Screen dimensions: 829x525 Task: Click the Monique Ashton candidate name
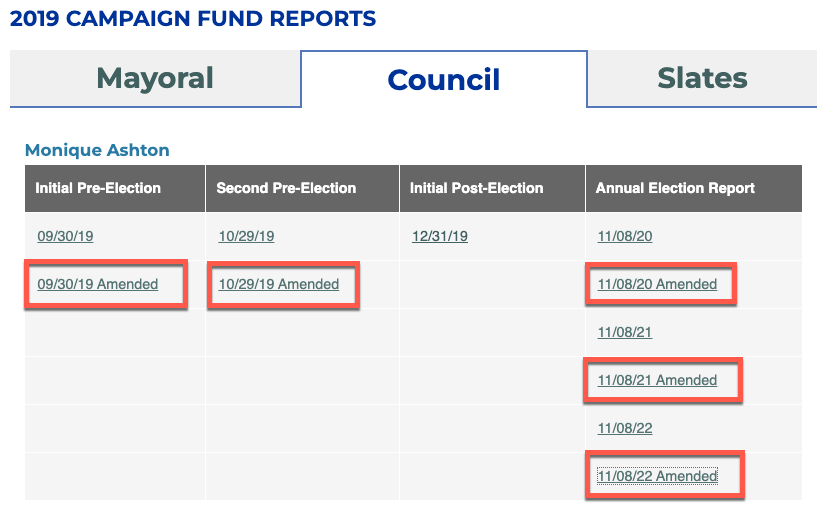97,150
